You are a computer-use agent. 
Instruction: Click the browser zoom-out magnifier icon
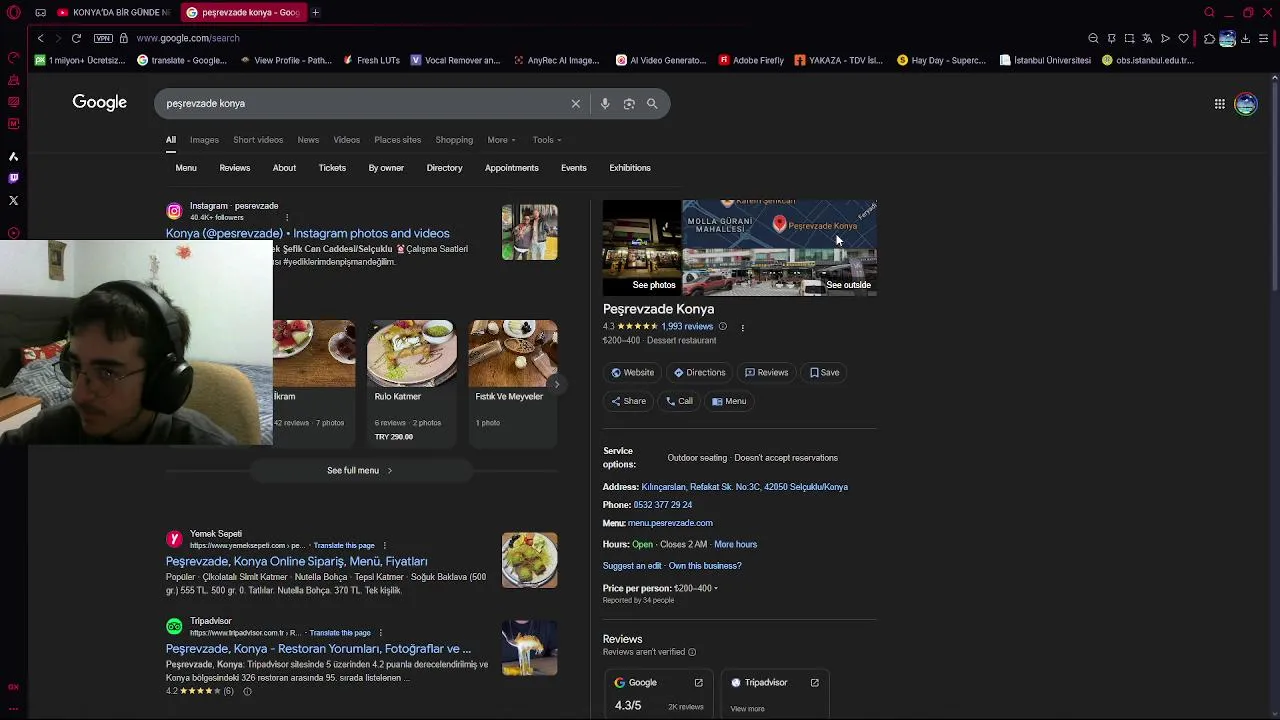[x=1093, y=38]
